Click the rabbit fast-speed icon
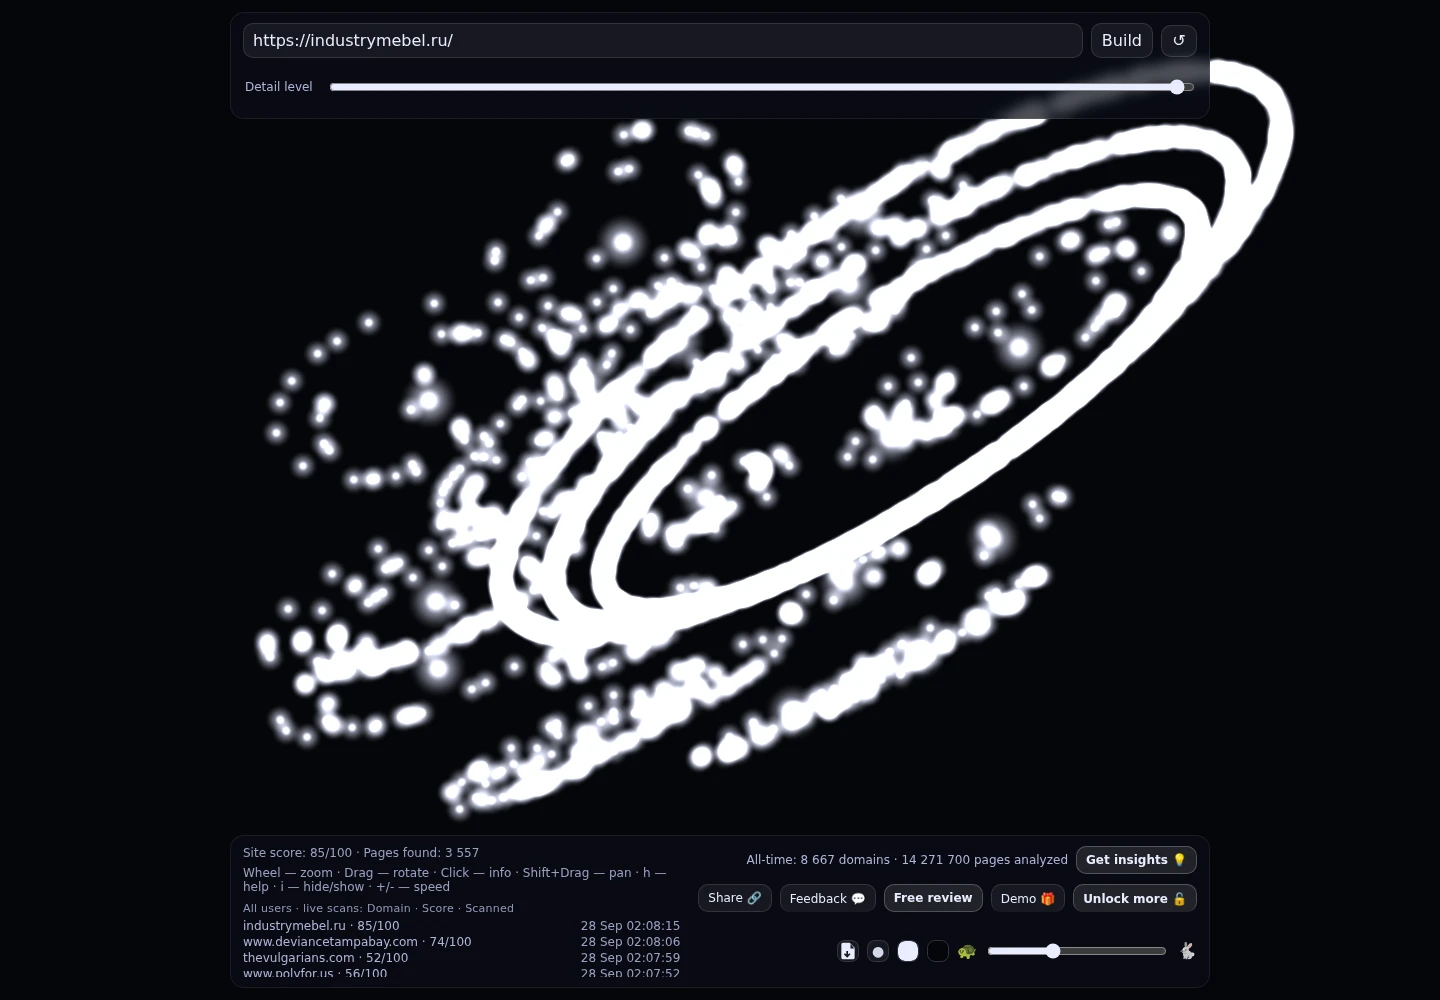This screenshot has width=1440, height=1000. (1187, 951)
